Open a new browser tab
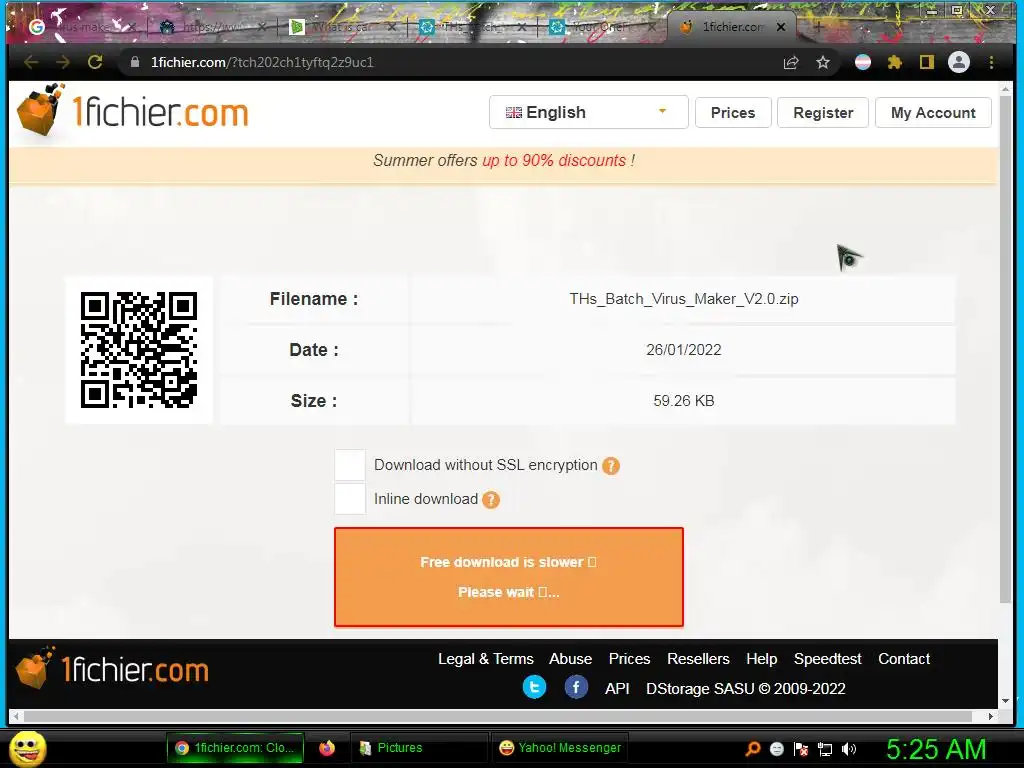This screenshot has width=1024, height=768. click(818, 27)
